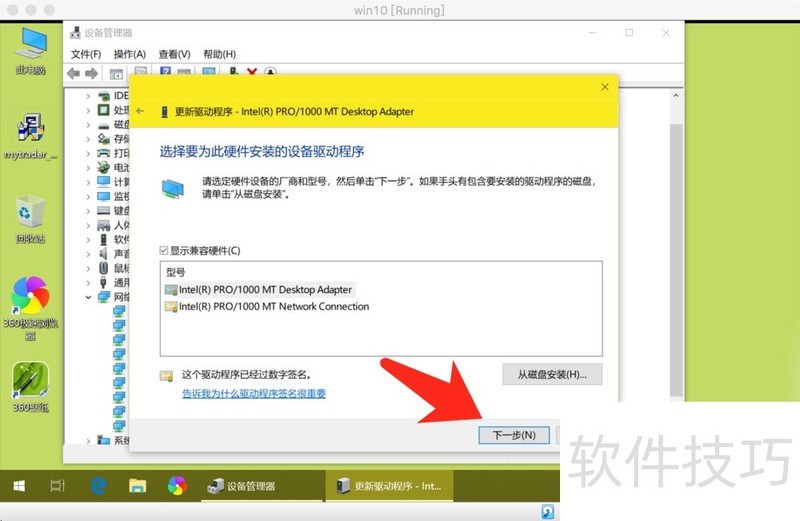800x521 pixels.
Task: Toggle the show/hide console tree toolbar icon
Action: pyautogui.click(x=116, y=74)
